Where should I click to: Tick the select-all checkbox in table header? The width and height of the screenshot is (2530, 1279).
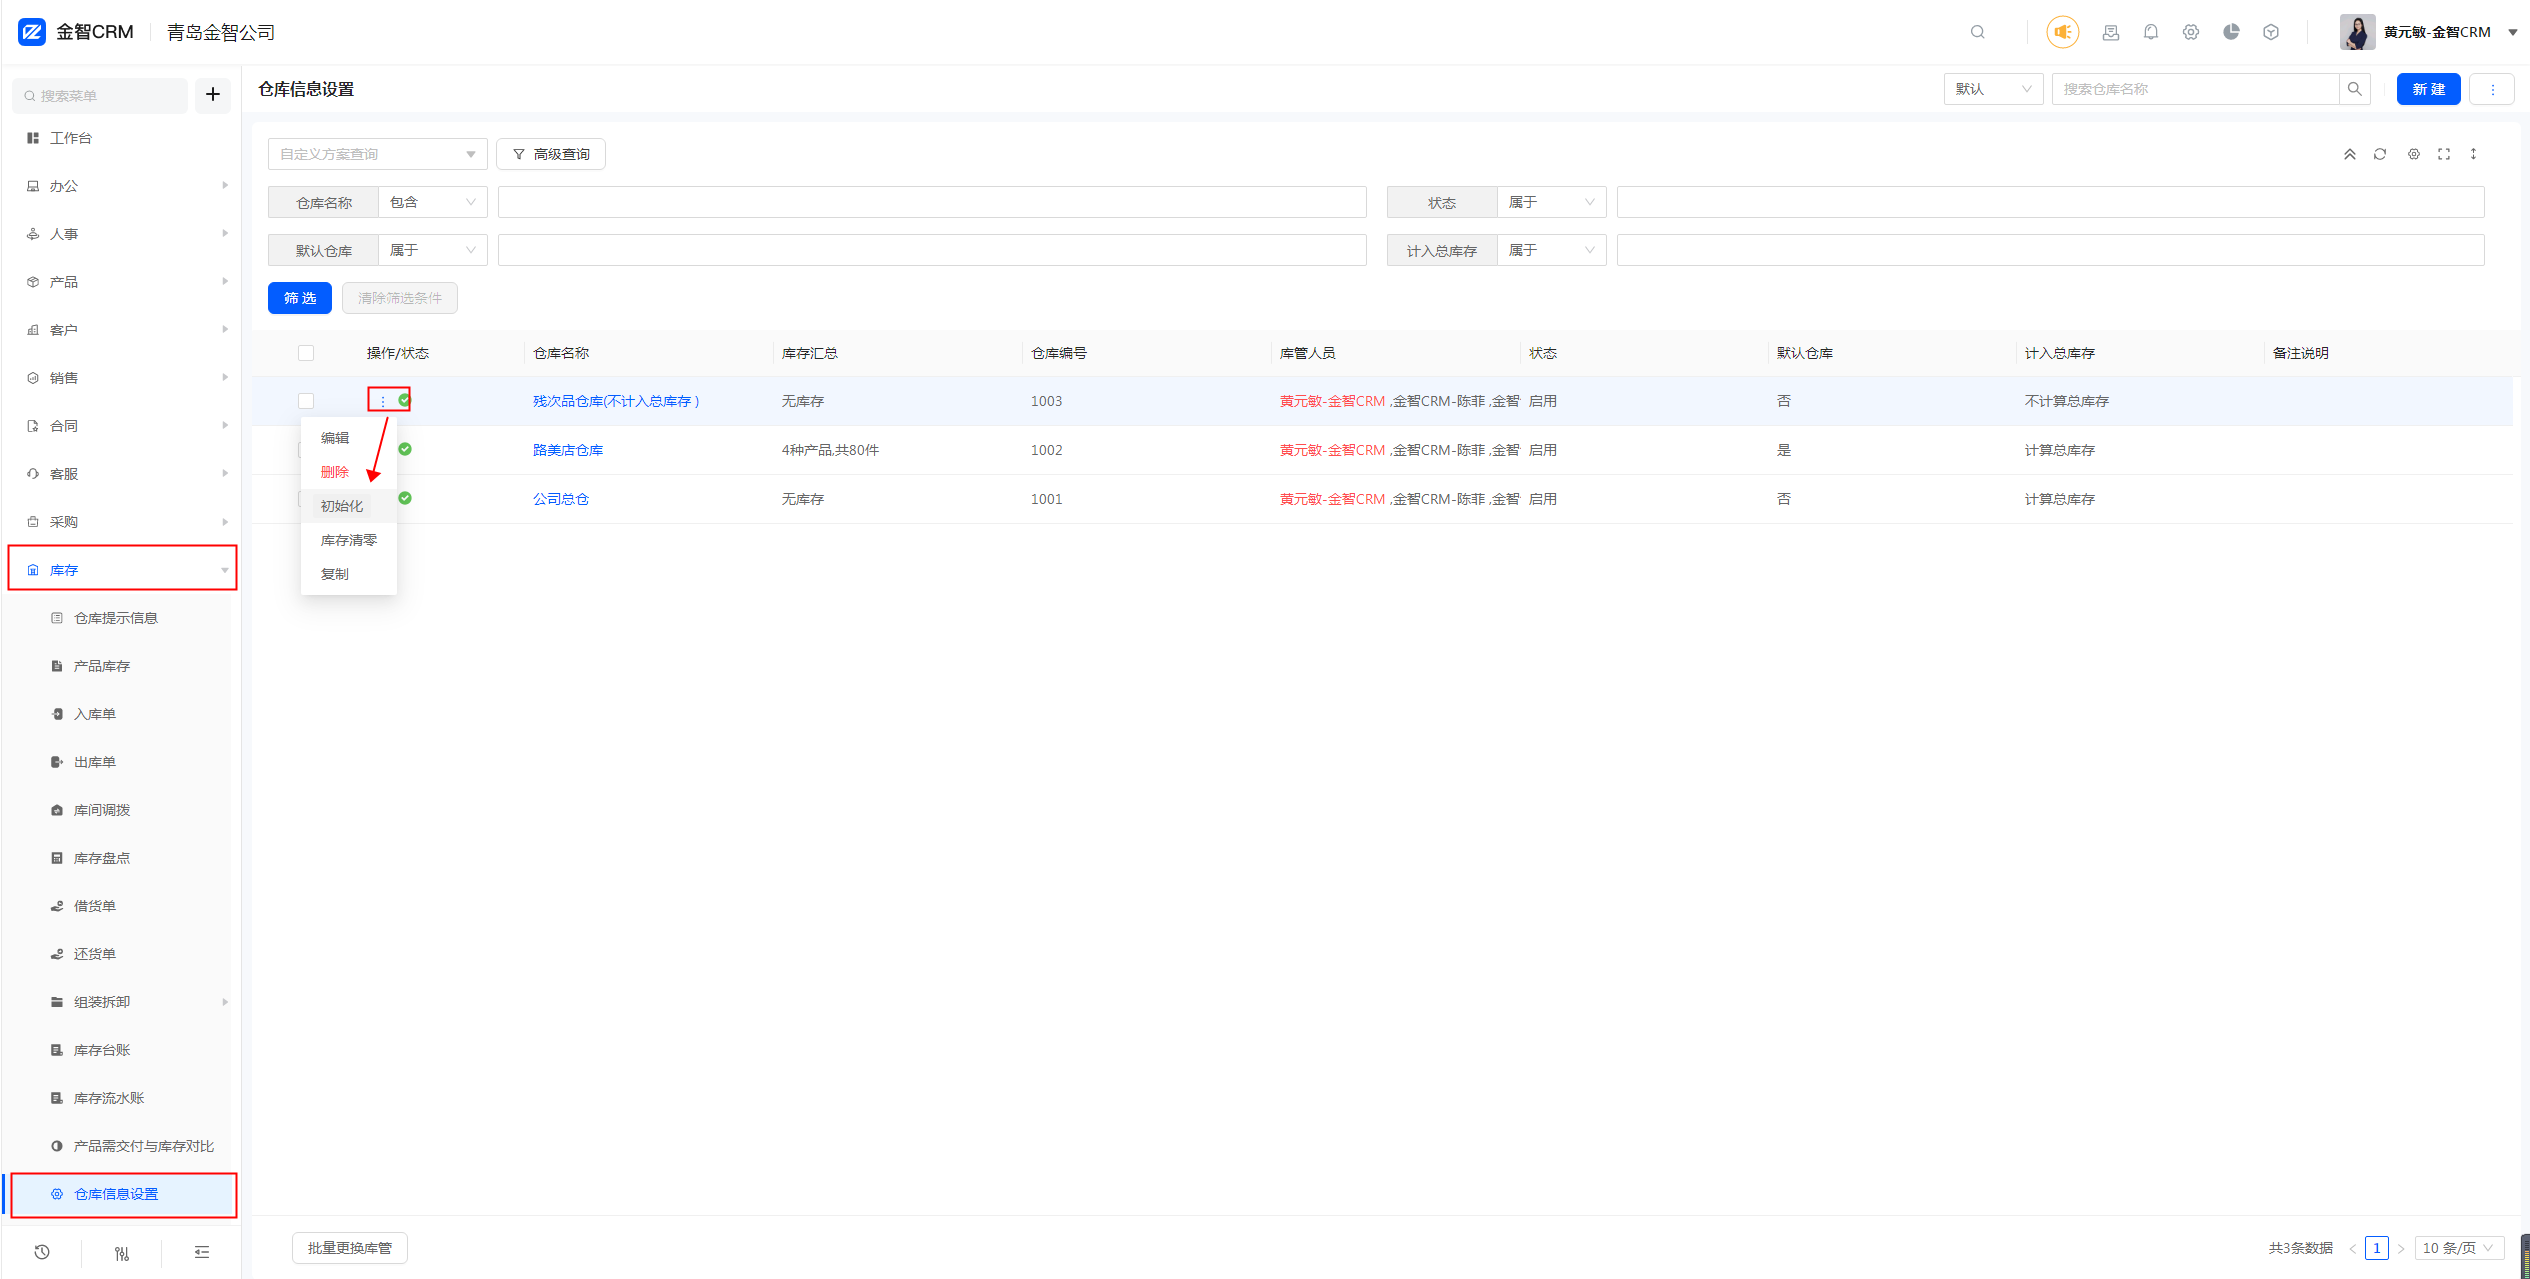306,353
